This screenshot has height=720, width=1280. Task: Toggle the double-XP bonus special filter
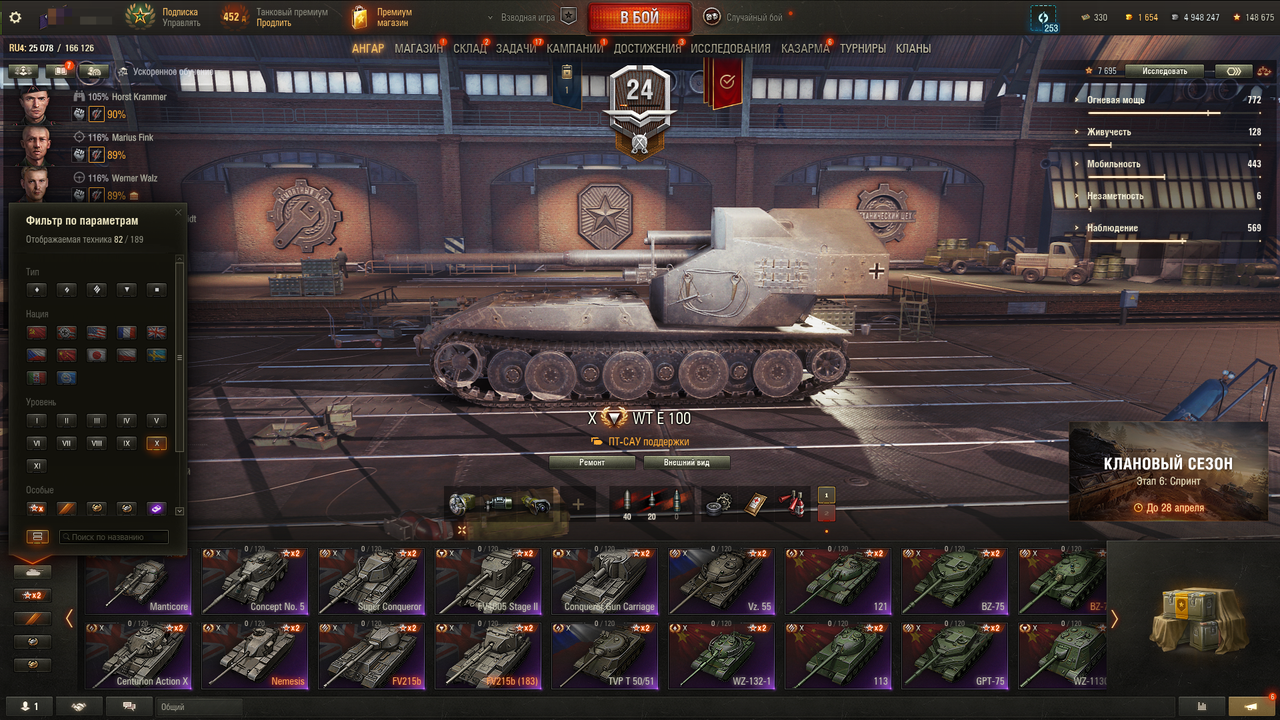(x=37, y=508)
